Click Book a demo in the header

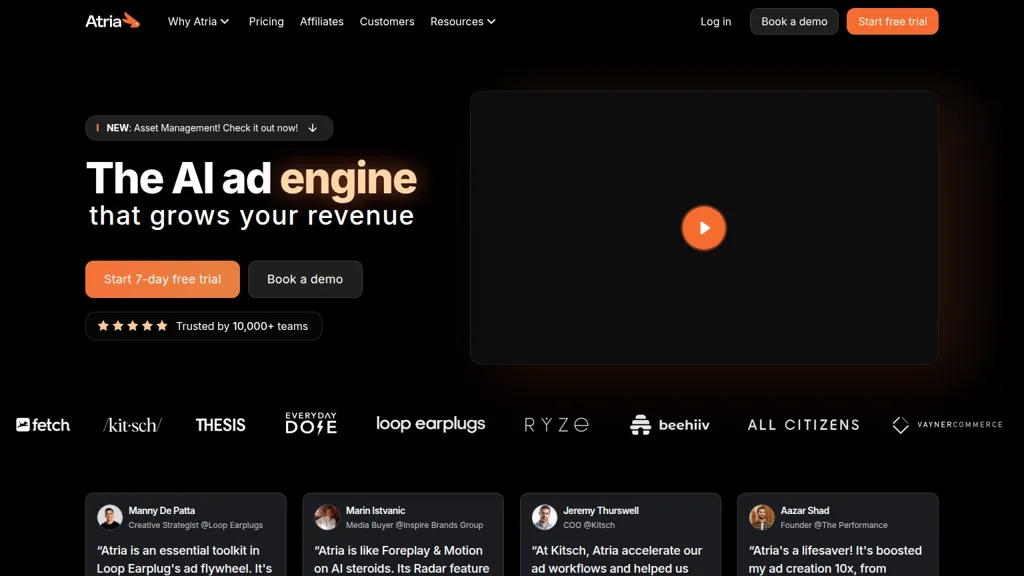point(794,21)
